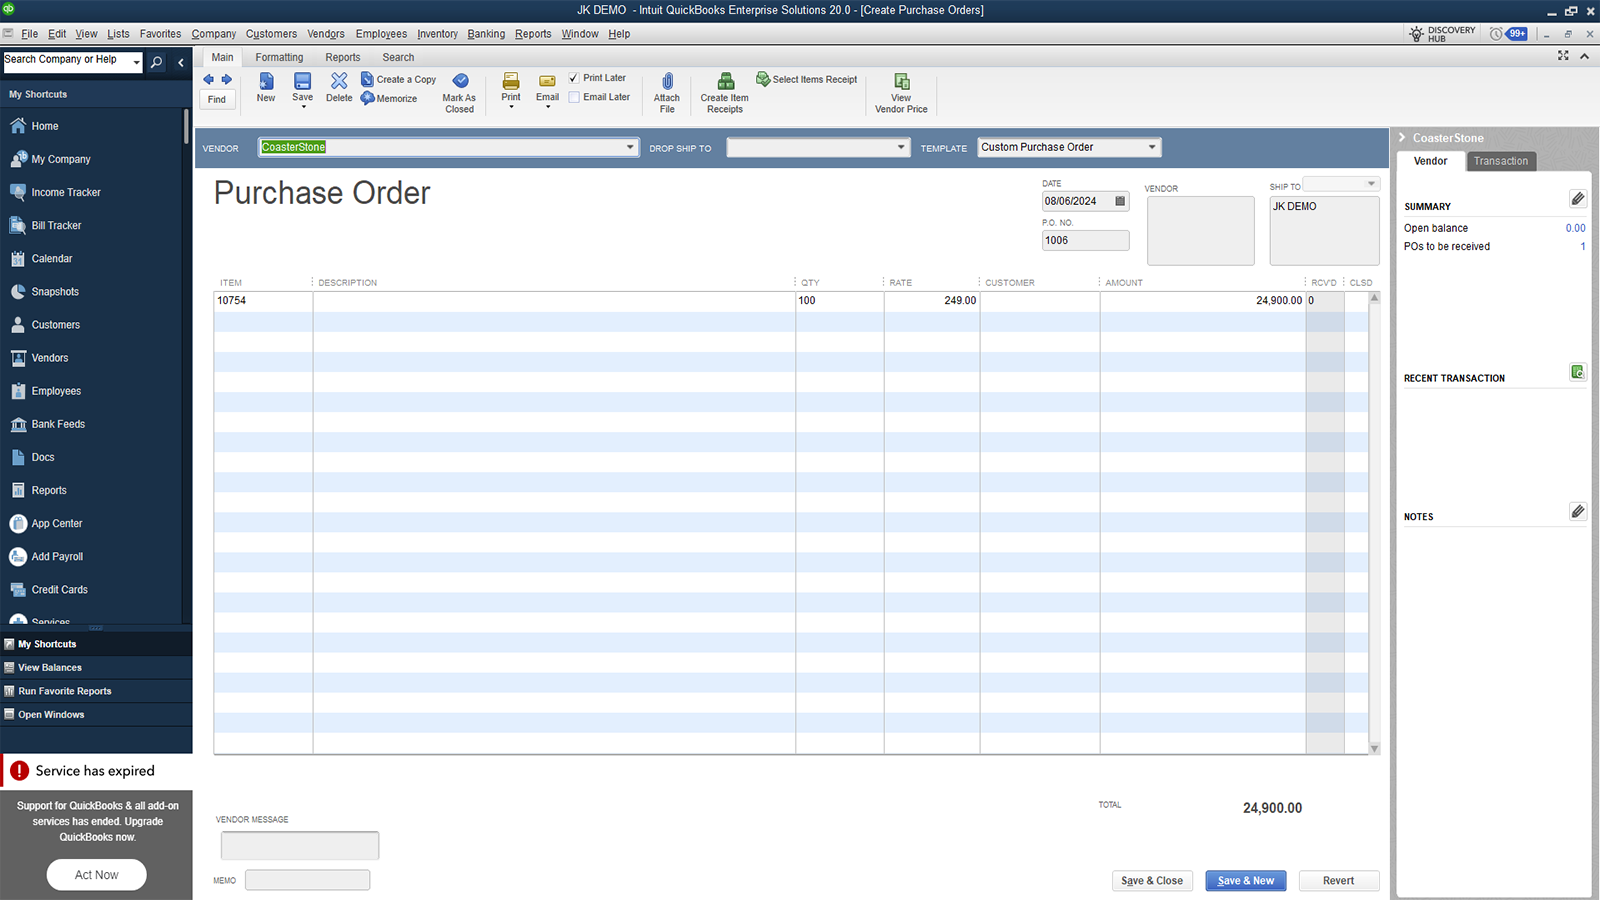Viewport: 1600px width, 900px height.
Task: Switch to the Formatting tab
Action: [x=279, y=57]
